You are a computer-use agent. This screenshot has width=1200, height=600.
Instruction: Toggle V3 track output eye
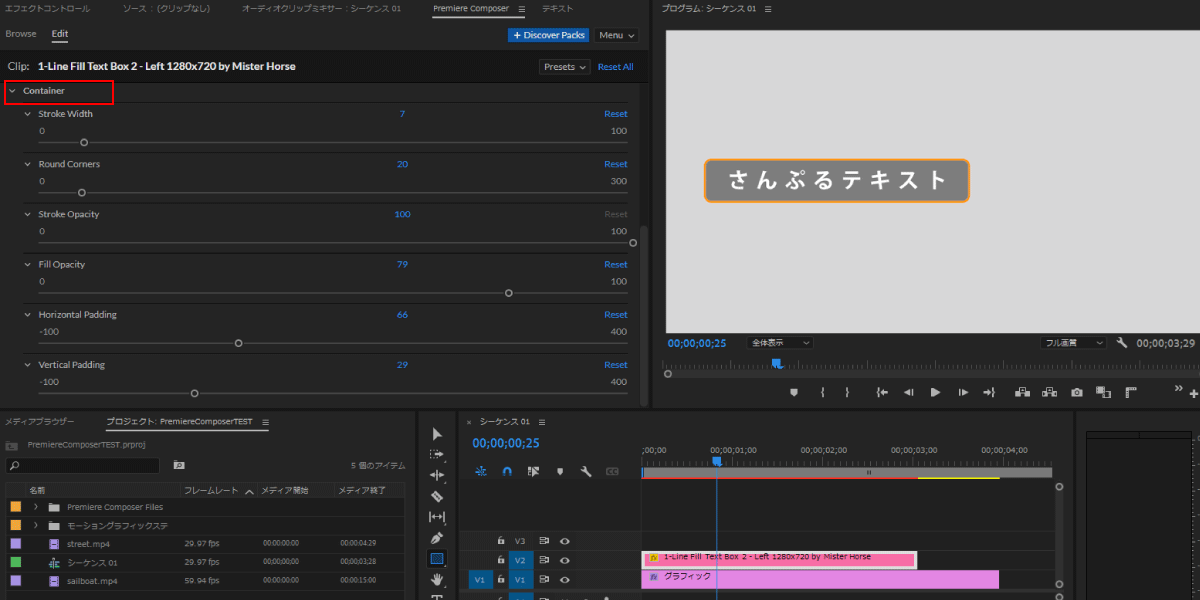tap(565, 541)
